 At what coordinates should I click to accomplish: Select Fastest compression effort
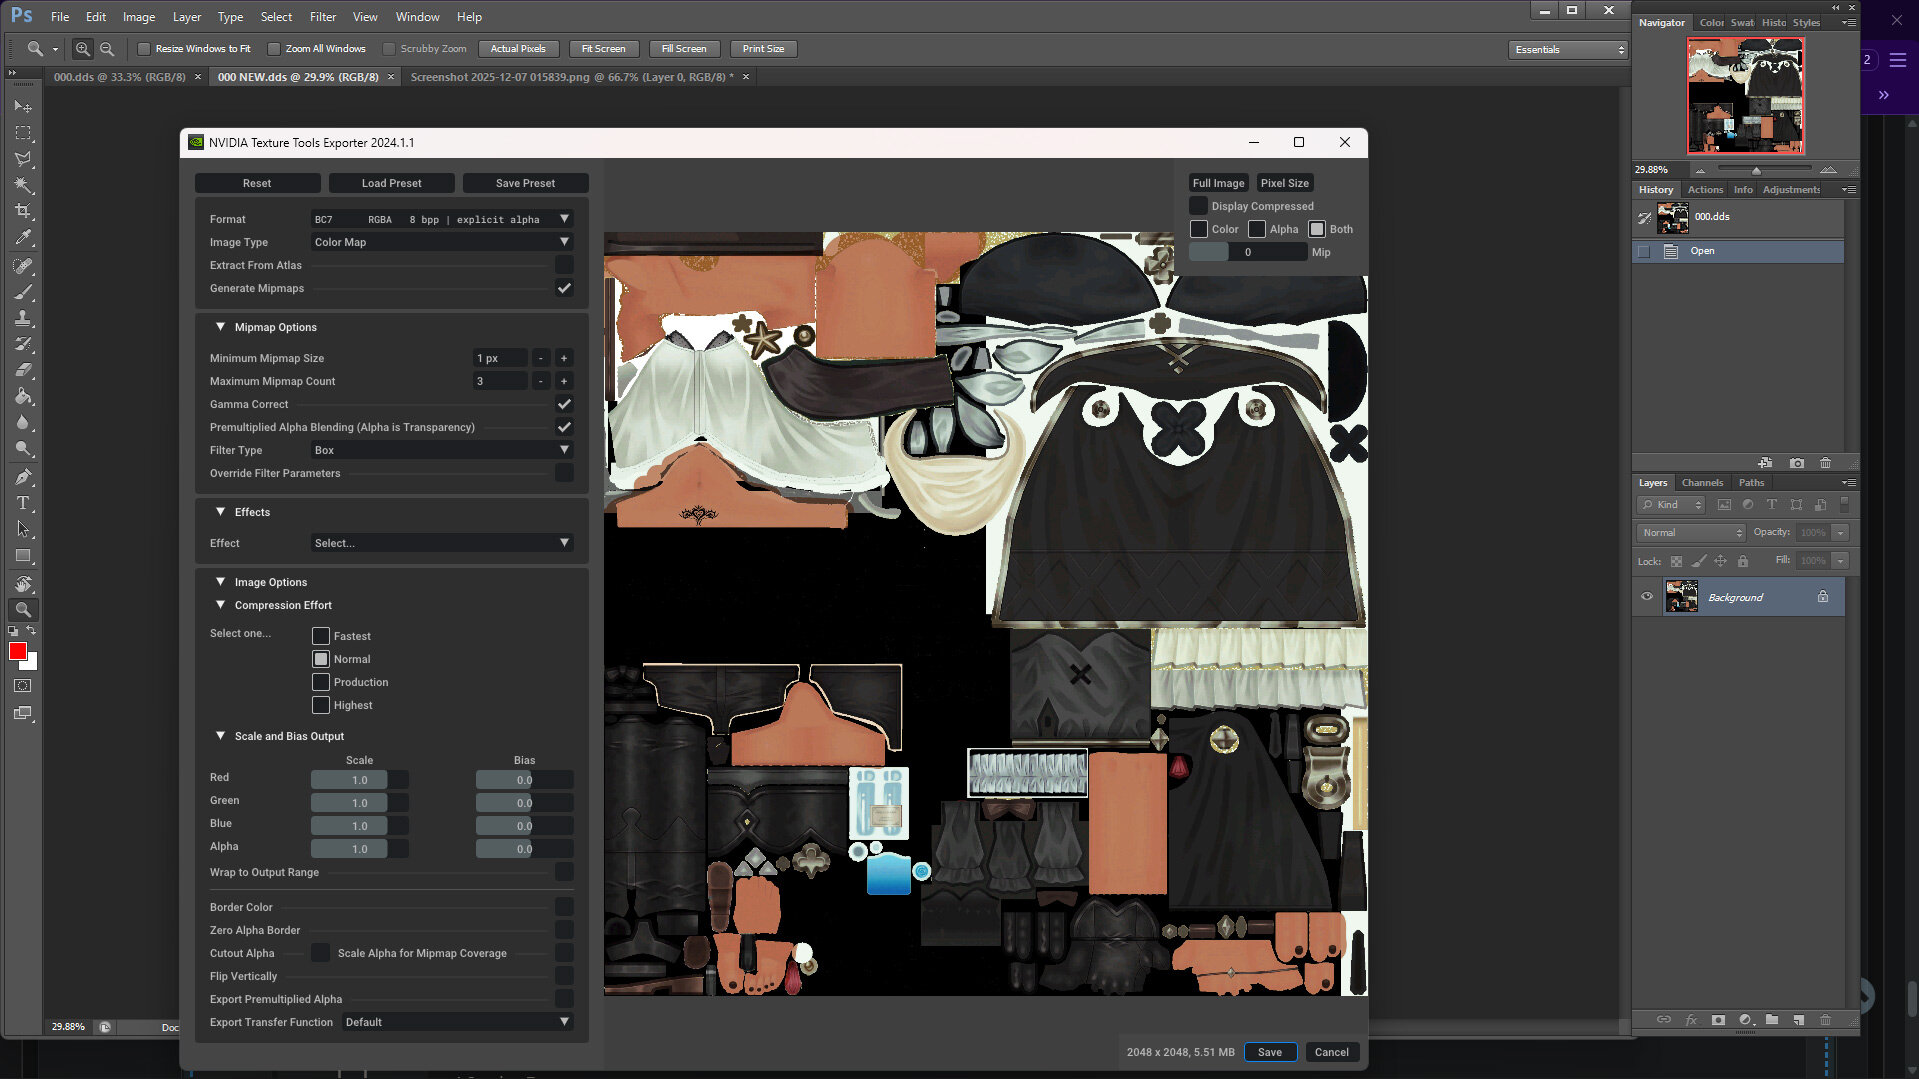pyautogui.click(x=321, y=636)
